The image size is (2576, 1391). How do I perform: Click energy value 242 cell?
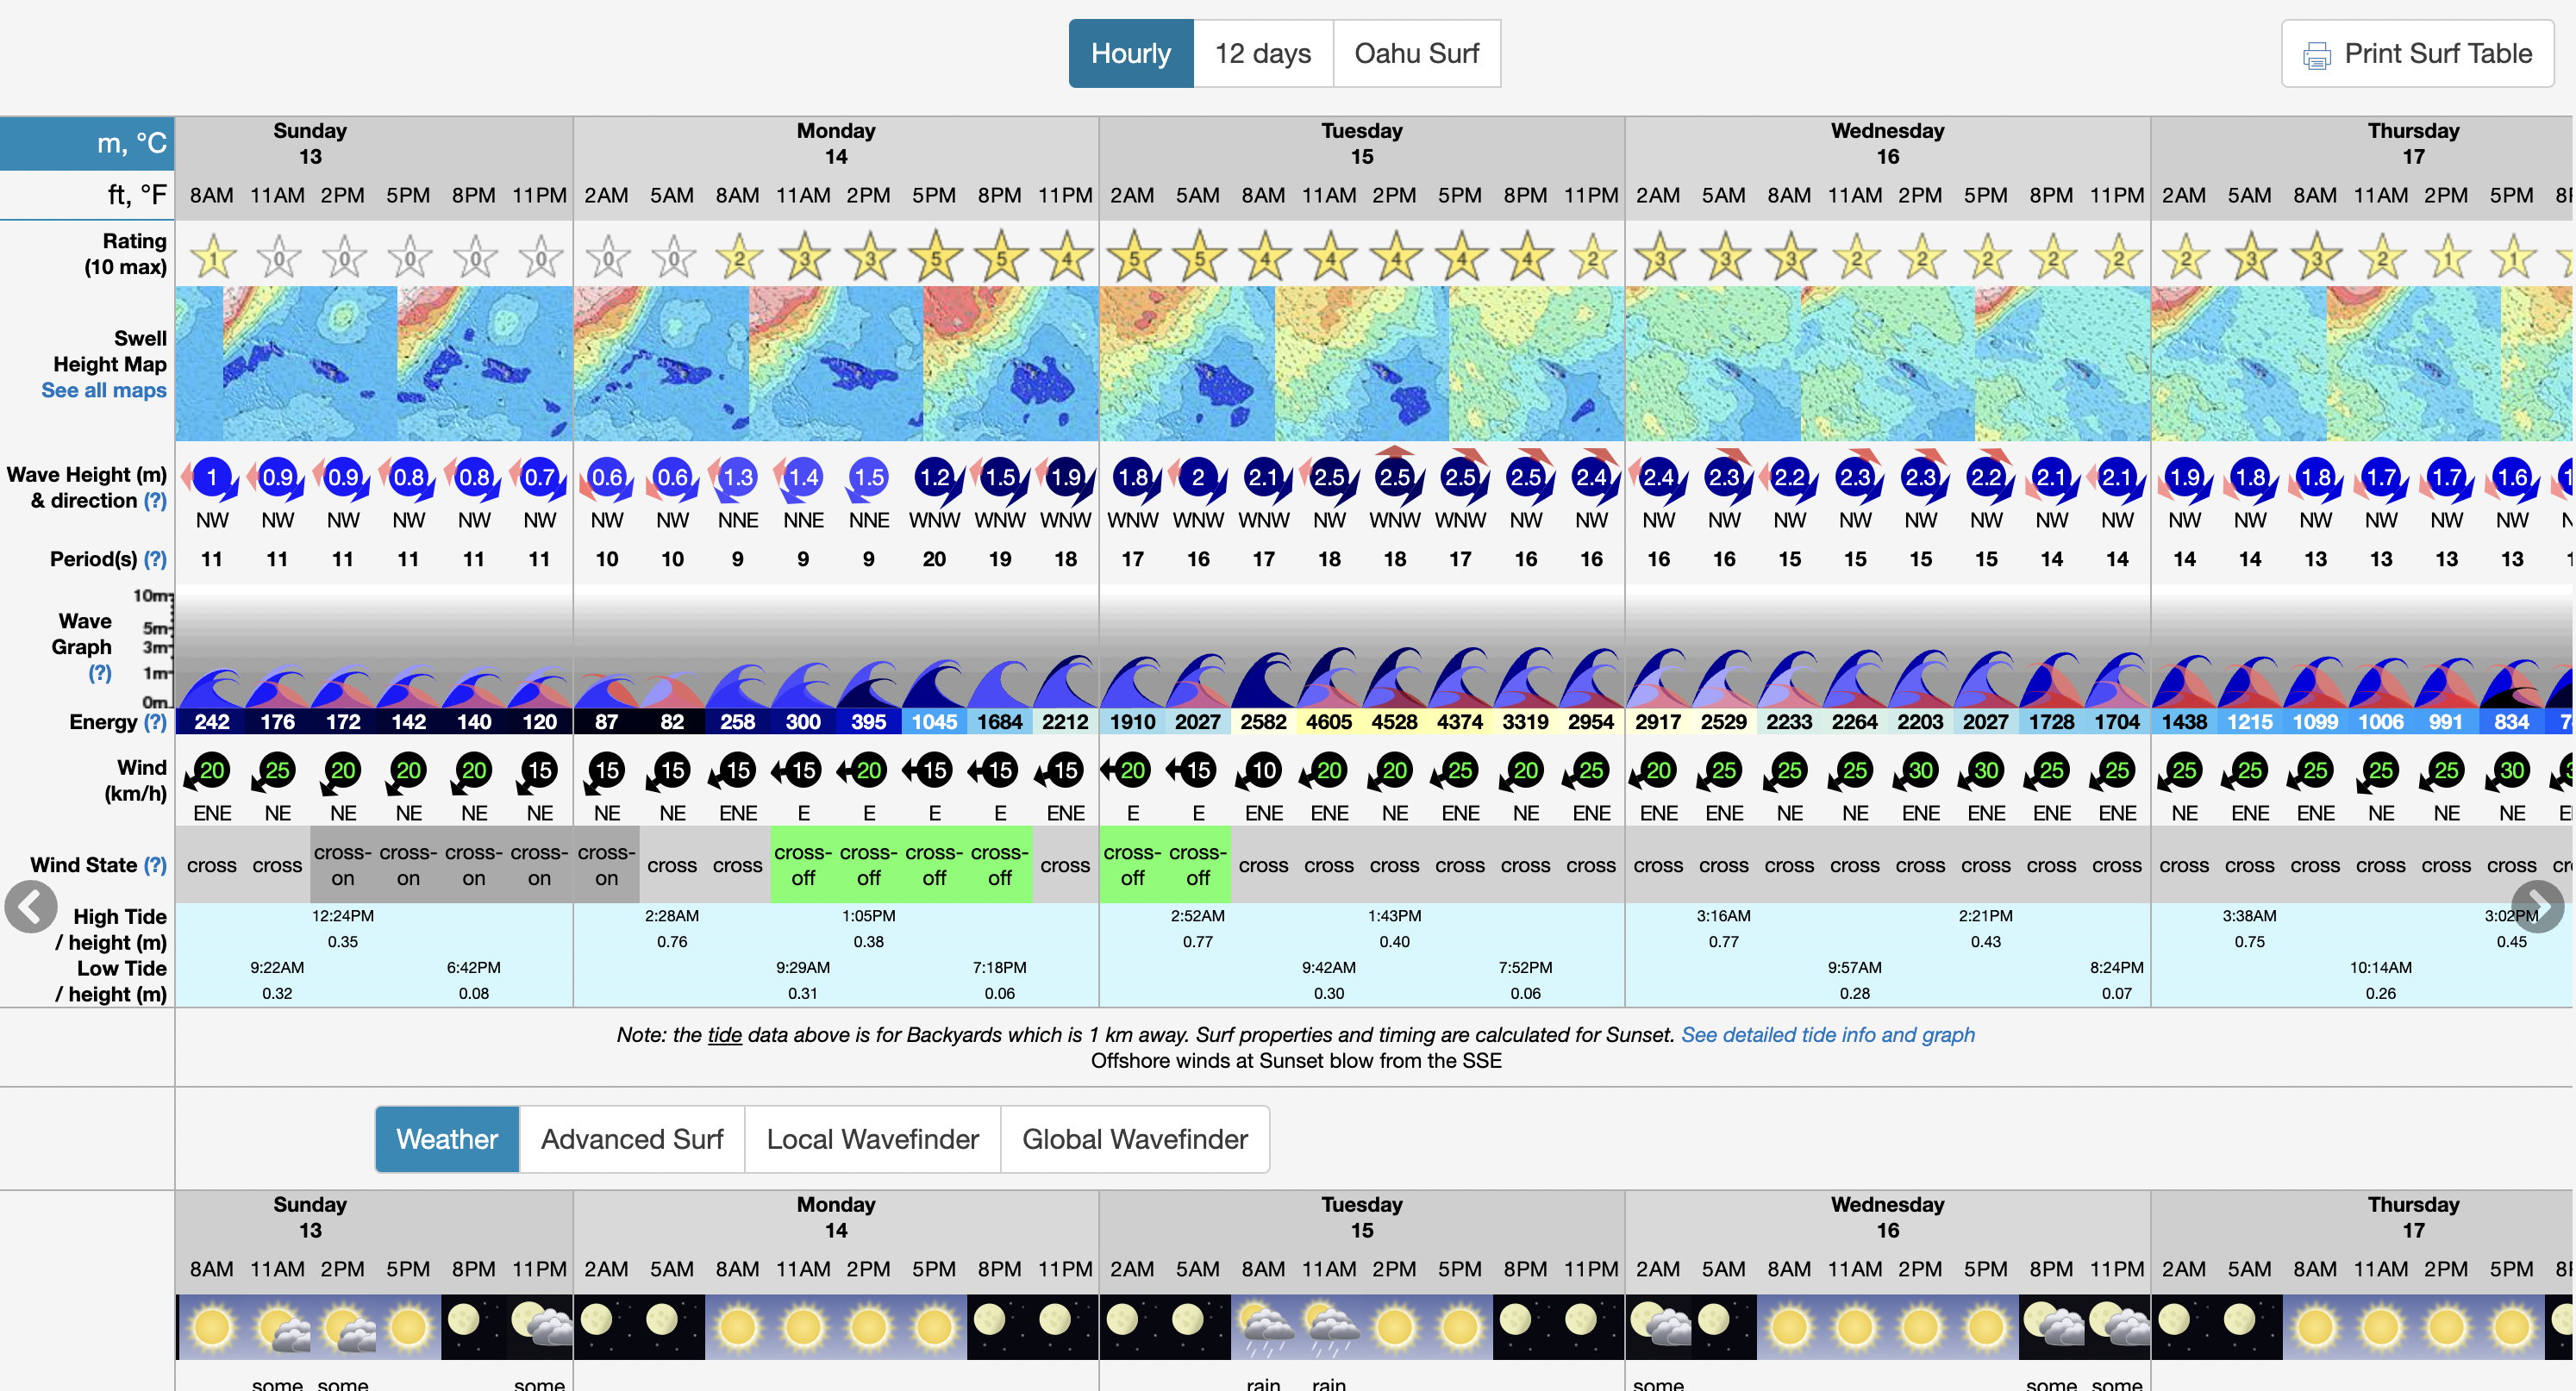click(212, 722)
